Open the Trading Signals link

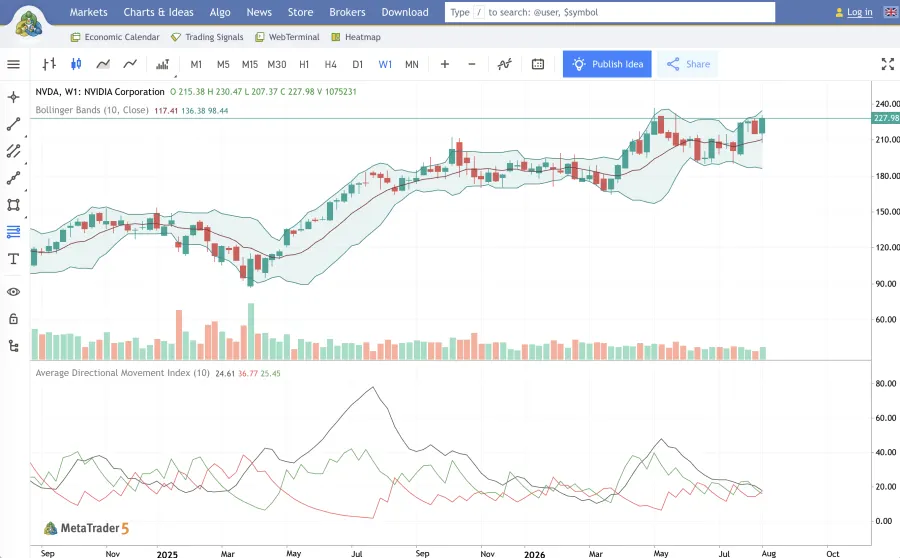(207, 37)
